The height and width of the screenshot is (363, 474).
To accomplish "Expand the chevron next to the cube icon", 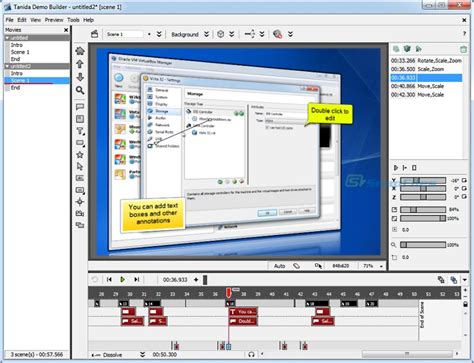I will [x=232, y=34].
